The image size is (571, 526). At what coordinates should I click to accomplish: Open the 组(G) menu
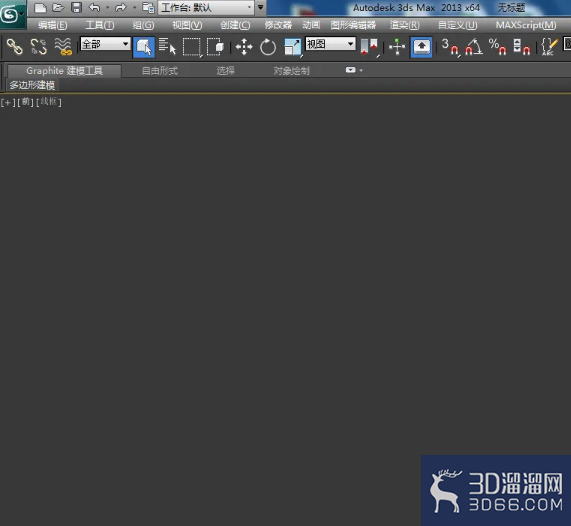click(x=143, y=25)
